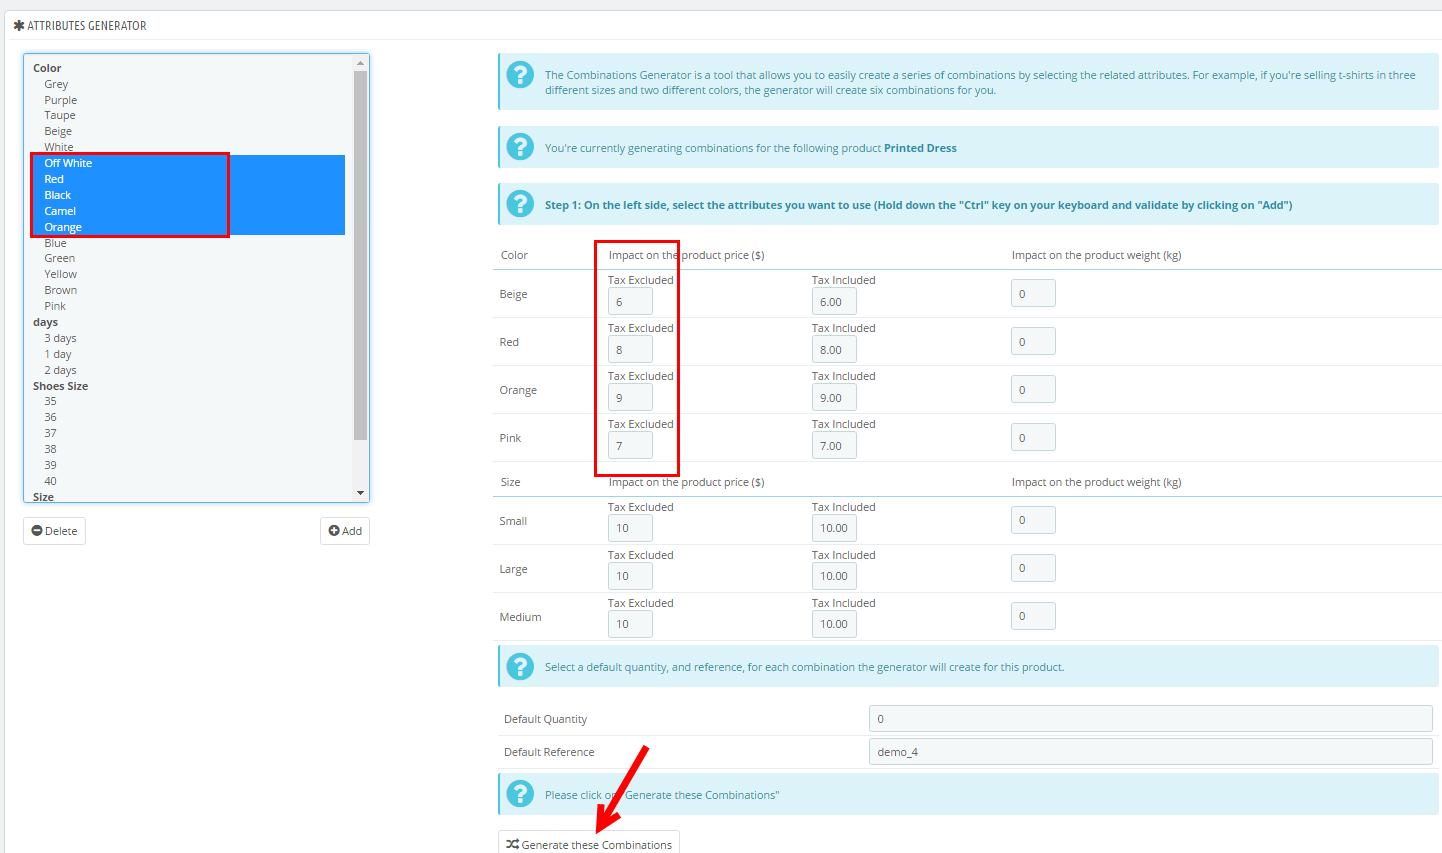Select Off White in the attribute list
Viewport: 1442px width, 853px height.
68,163
